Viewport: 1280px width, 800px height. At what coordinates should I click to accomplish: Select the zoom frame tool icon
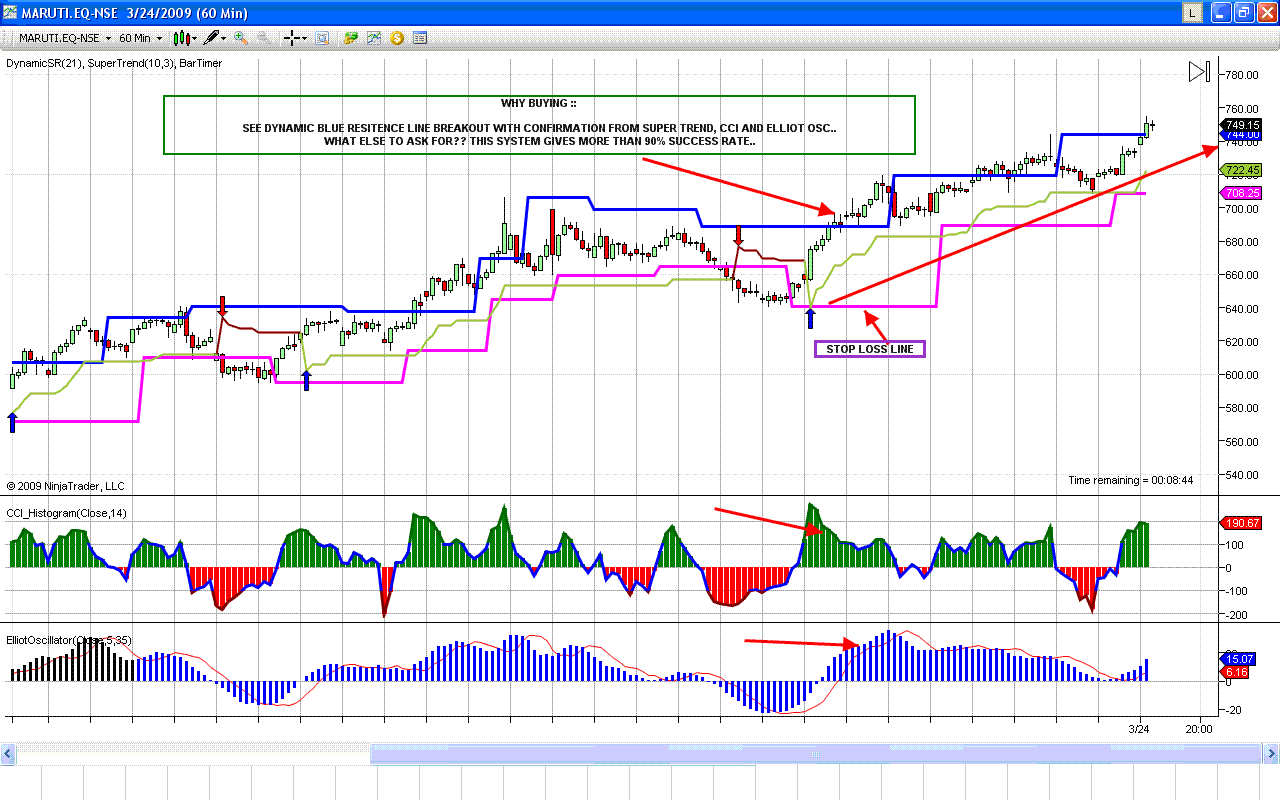322,38
